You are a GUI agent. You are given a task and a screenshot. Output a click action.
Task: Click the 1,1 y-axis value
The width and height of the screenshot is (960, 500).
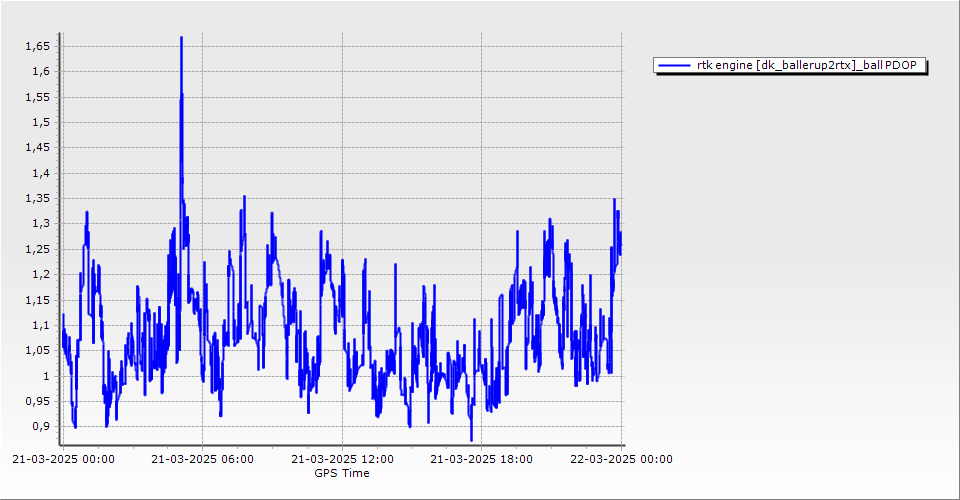pyautogui.click(x=41, y=326)
